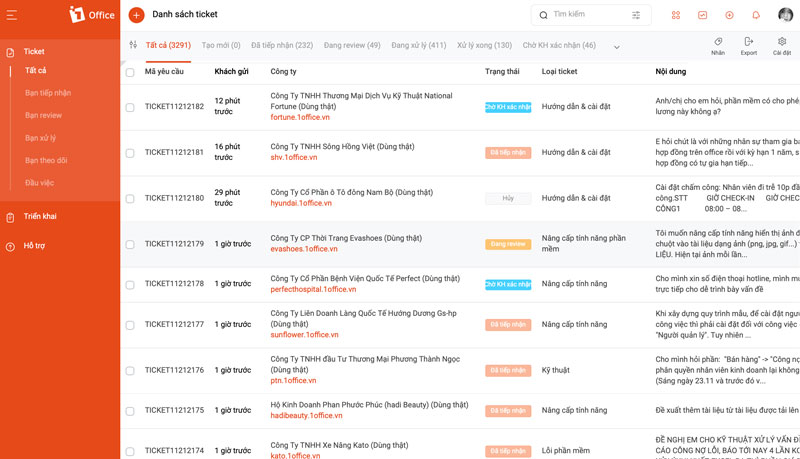Click the orange plus add ticket button

[136, 15]
